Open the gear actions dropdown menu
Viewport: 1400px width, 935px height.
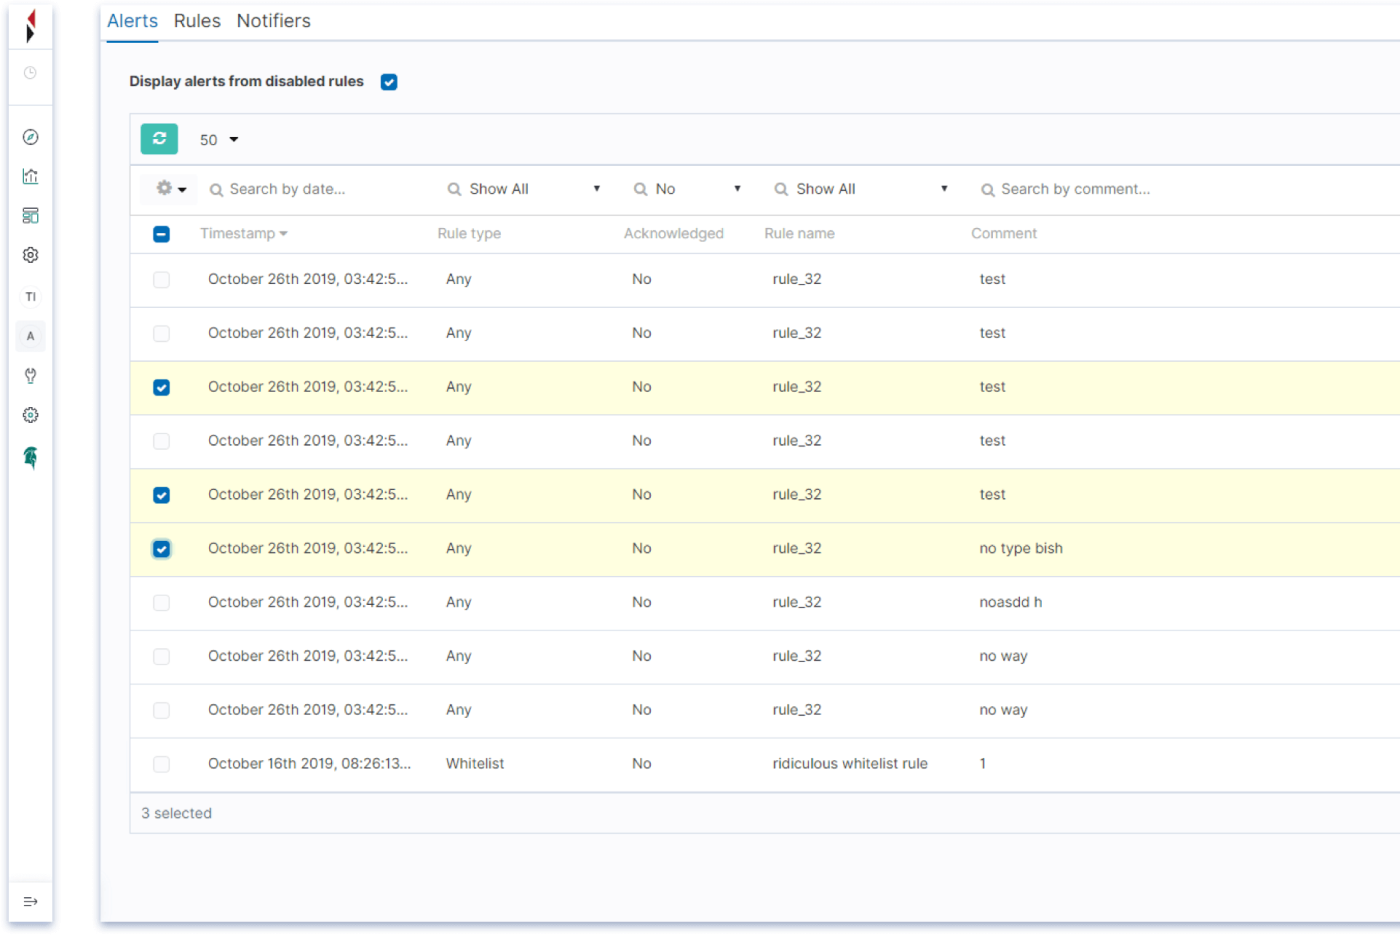click(x=171, y=189)
